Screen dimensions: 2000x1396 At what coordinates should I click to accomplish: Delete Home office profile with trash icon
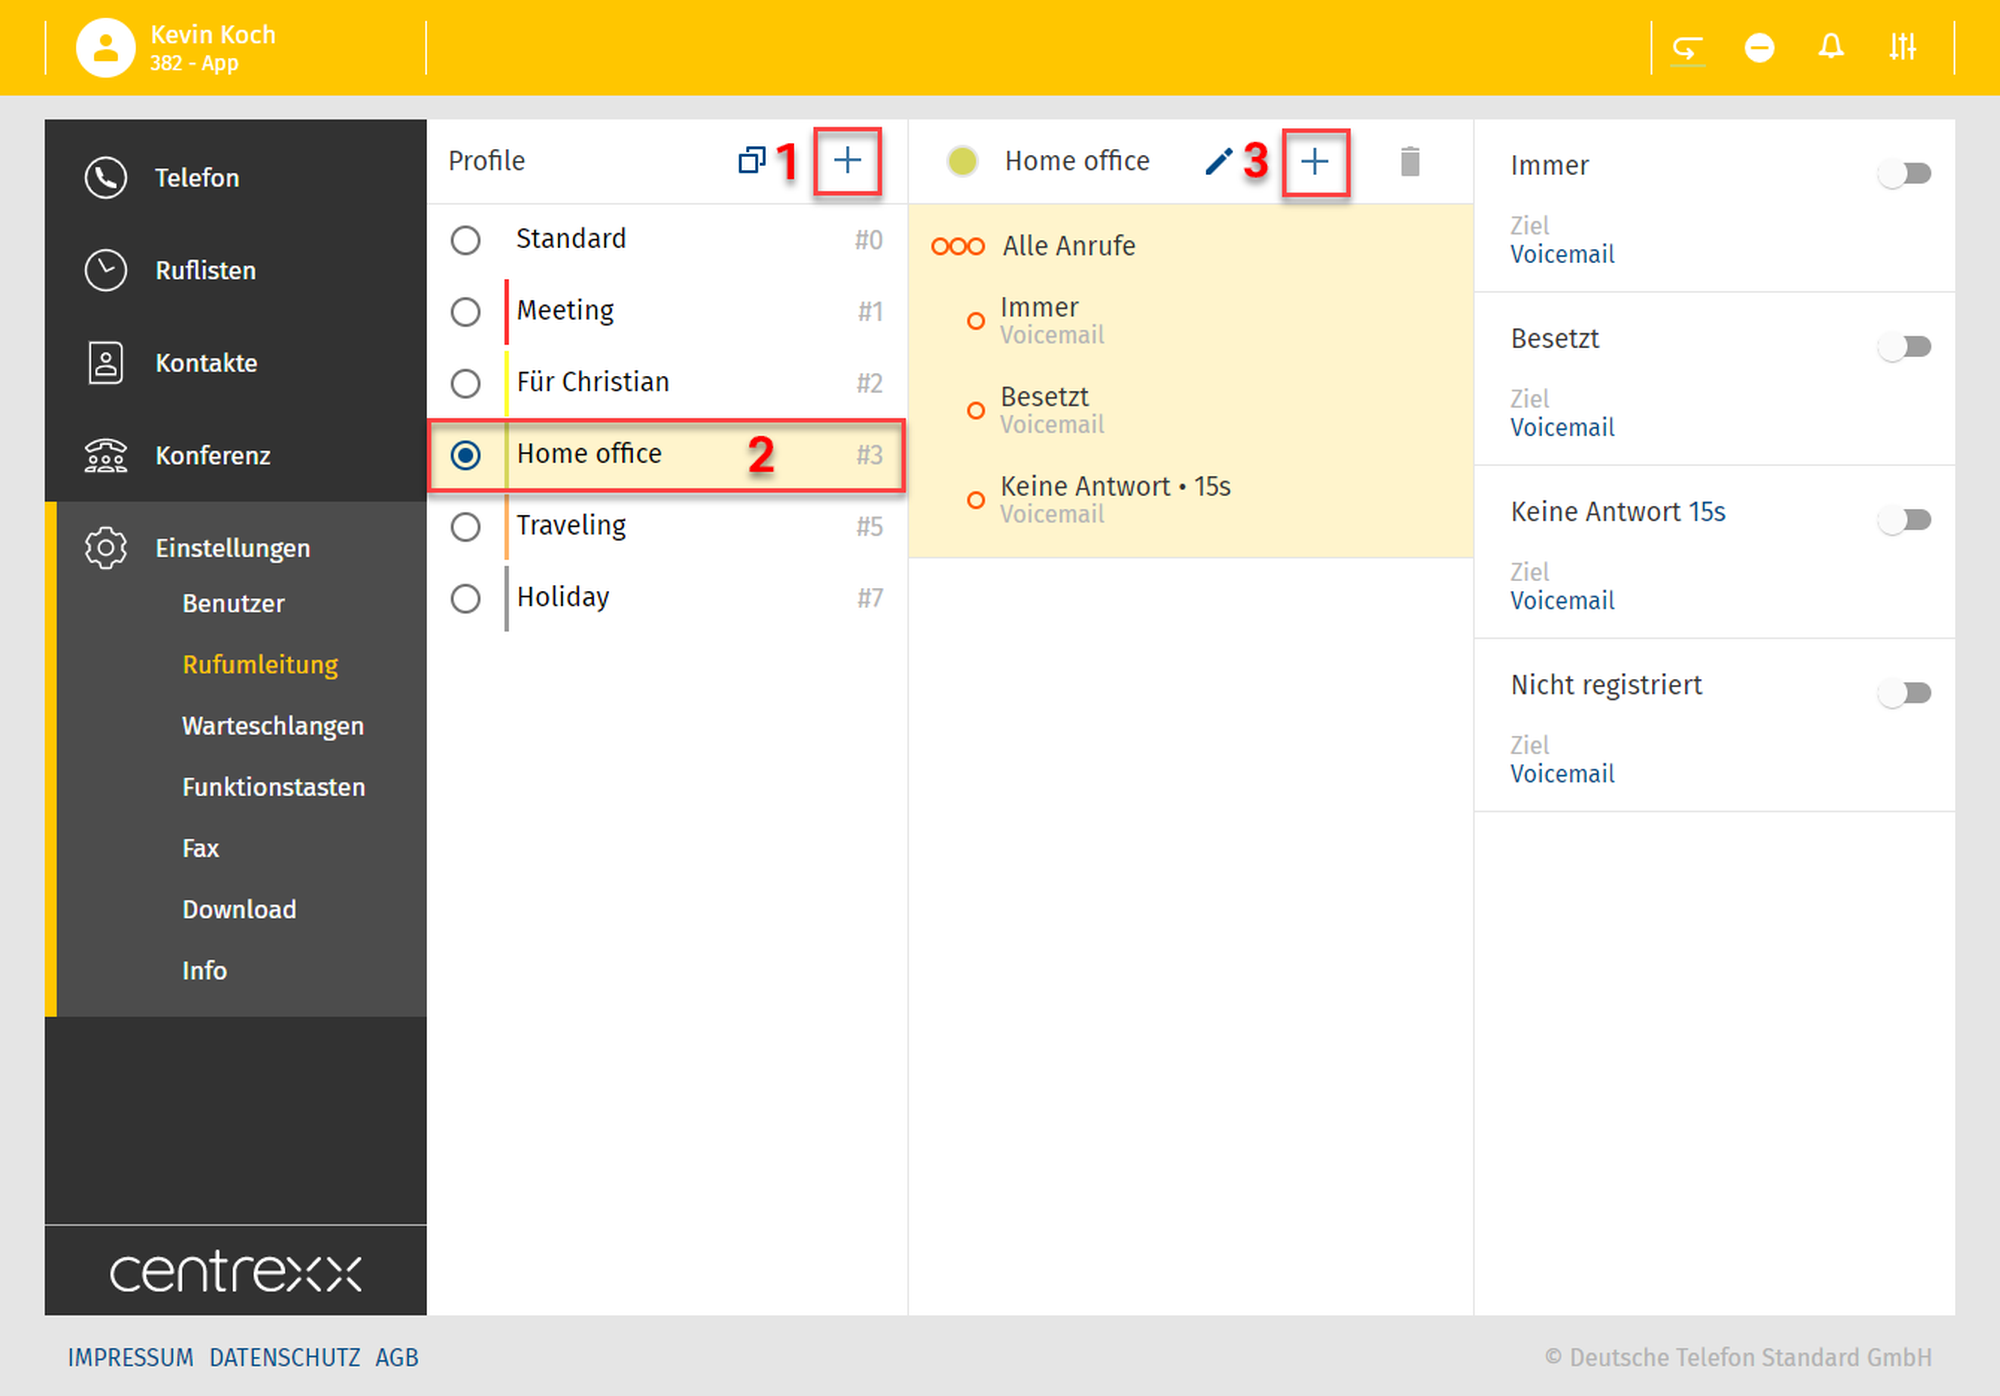click(x=1409, y=161)
